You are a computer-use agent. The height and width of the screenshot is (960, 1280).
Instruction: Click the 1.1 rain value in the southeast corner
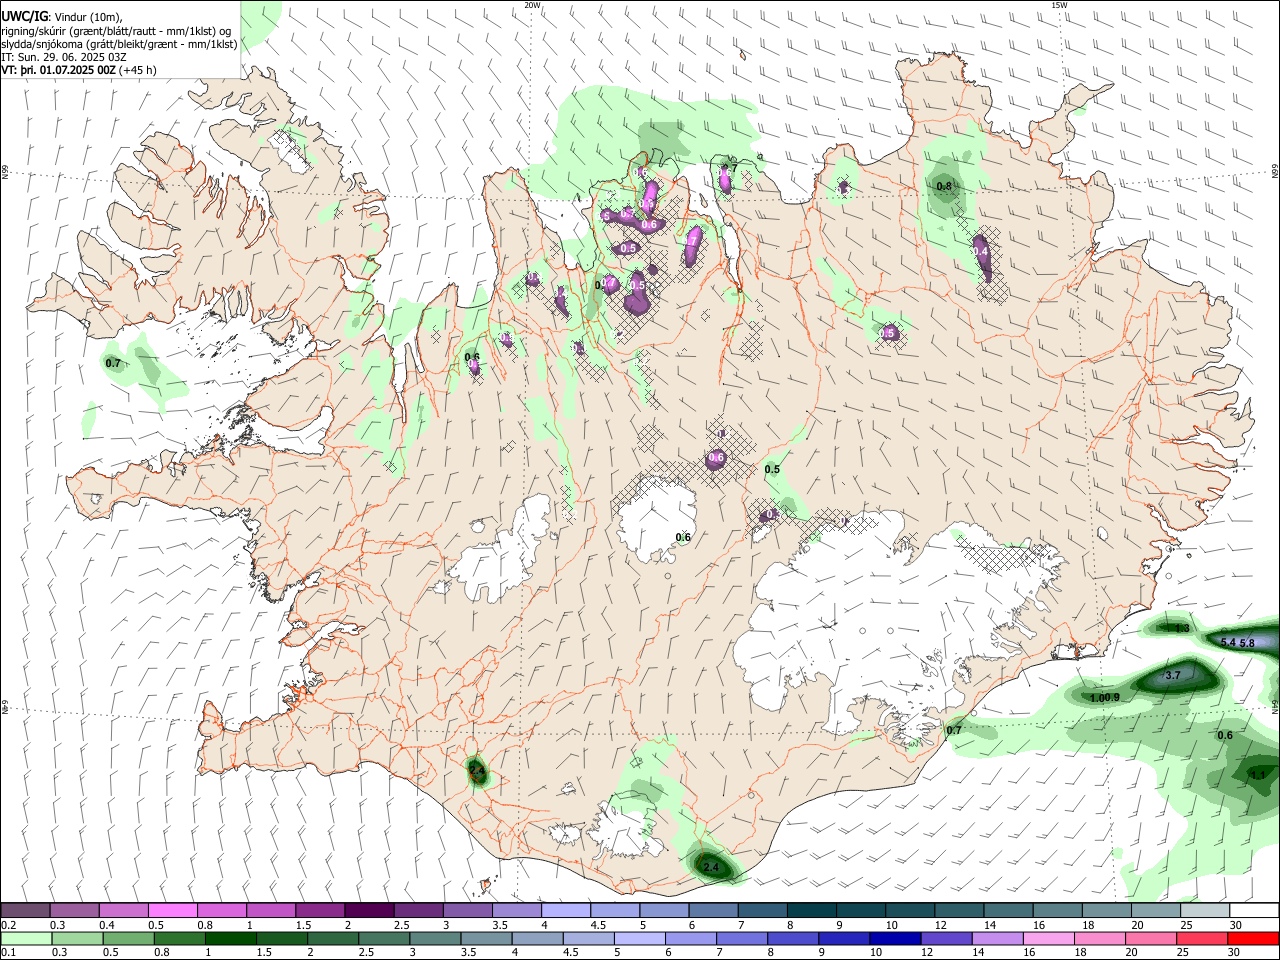click(1258, 775)
